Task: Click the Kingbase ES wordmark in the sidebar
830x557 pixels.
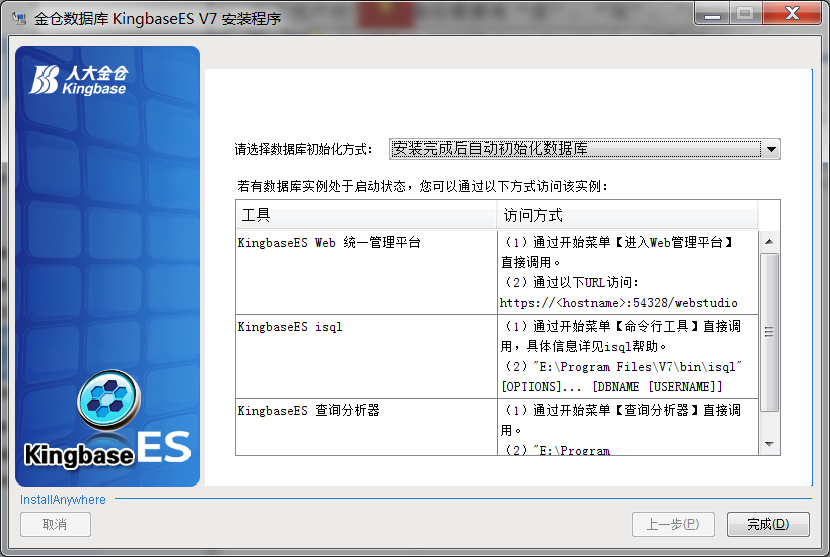Action: point(107,449)
